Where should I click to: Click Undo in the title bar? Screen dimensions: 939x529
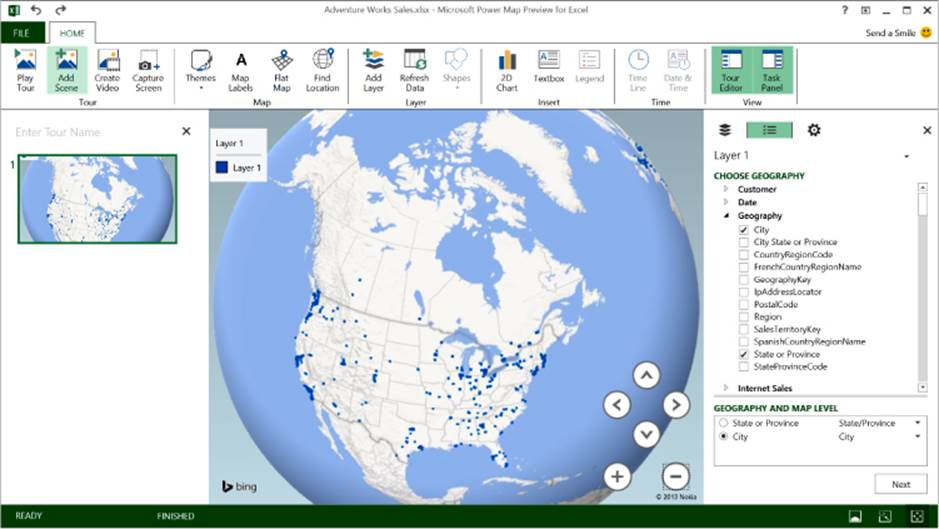coord(37,10)
